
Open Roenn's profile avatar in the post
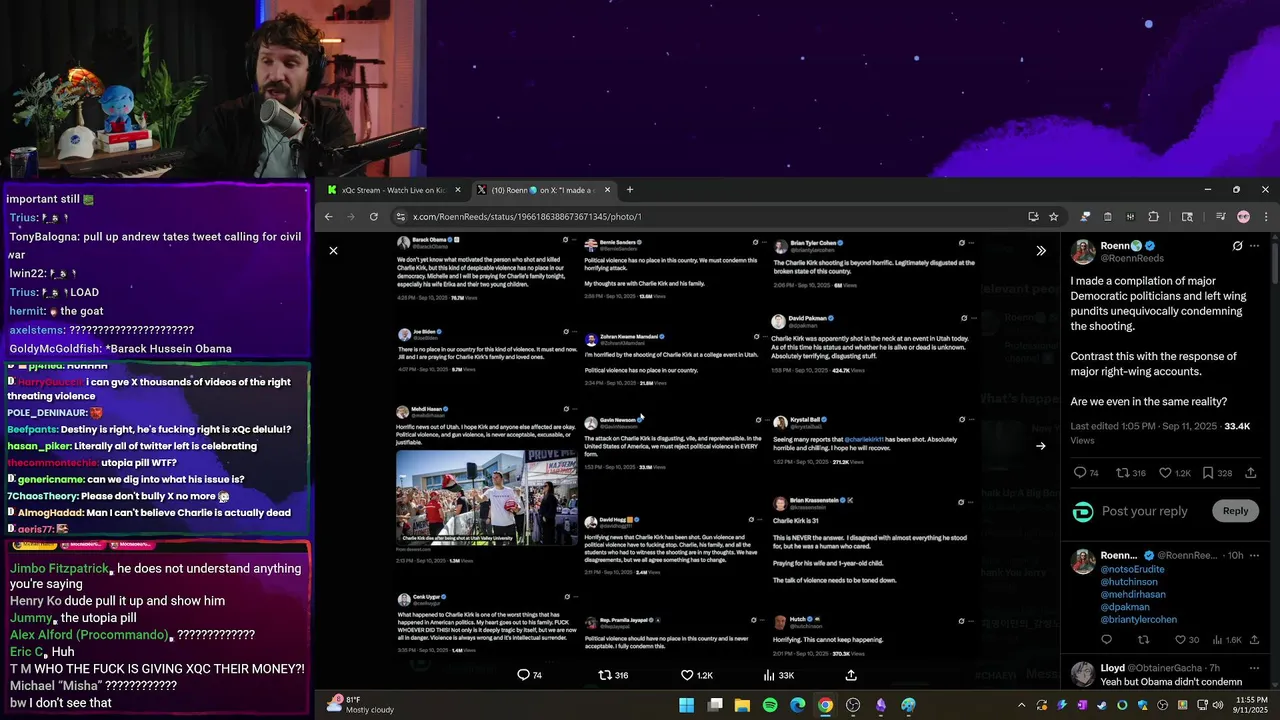point(1083,251)
